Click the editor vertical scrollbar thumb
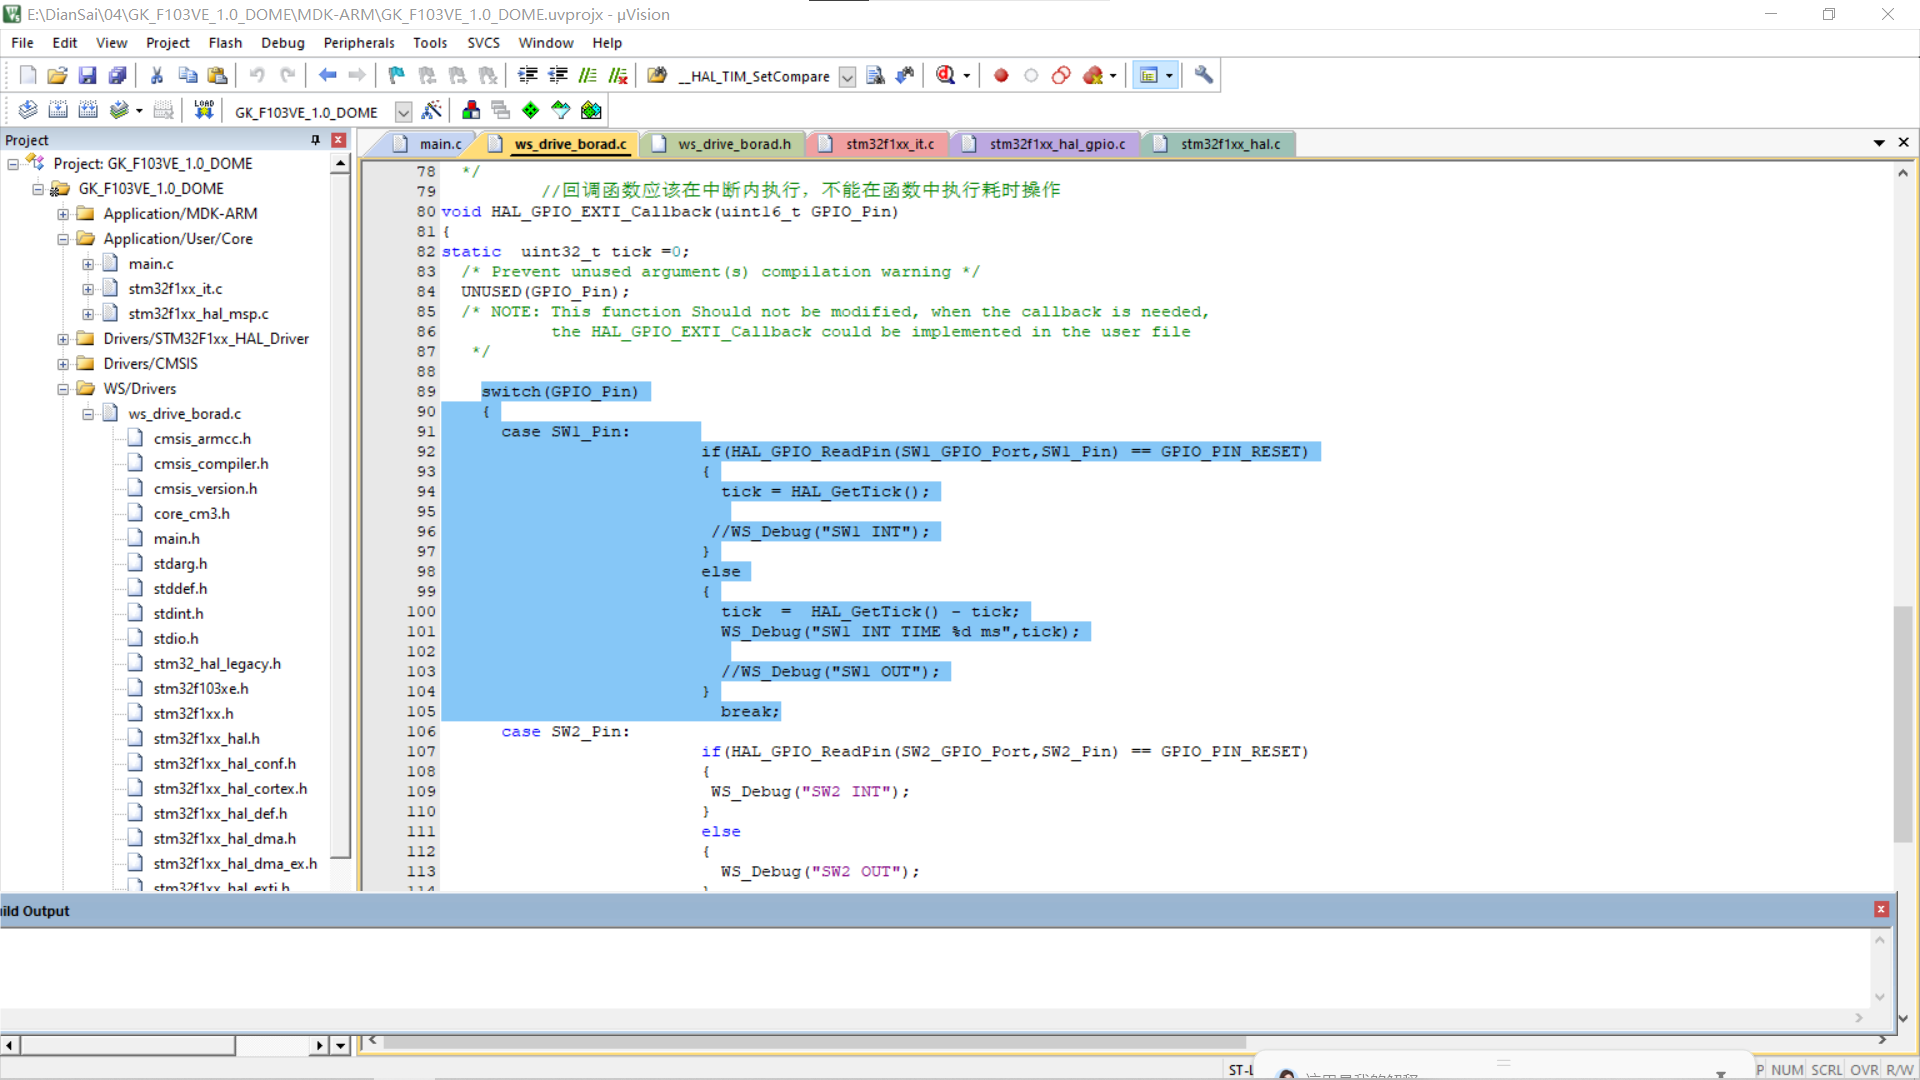Image resolution: width=1920 pixels, height=1080 pixels. pyautogui.click(x=1902, y=724)
